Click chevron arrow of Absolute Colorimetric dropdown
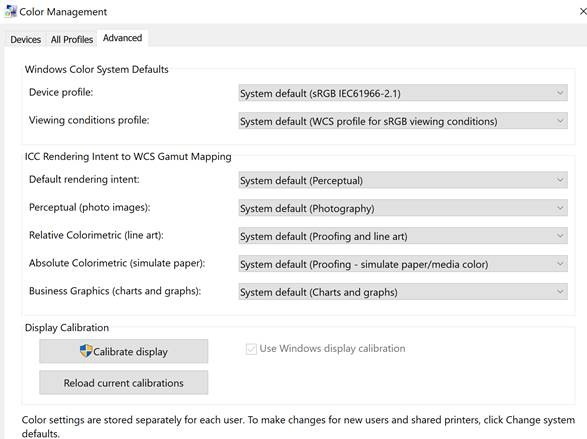 pyautogui.click(x=560, y=264)
